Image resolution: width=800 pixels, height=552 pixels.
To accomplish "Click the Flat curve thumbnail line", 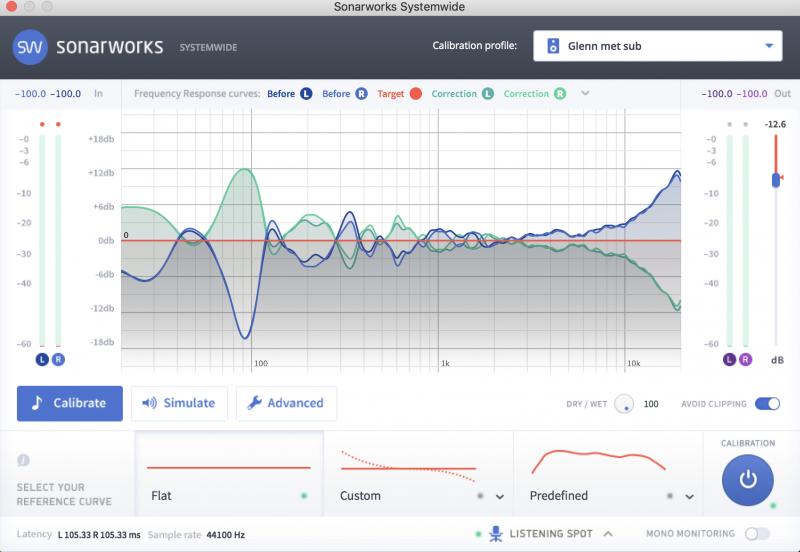I will pos(229,467).
